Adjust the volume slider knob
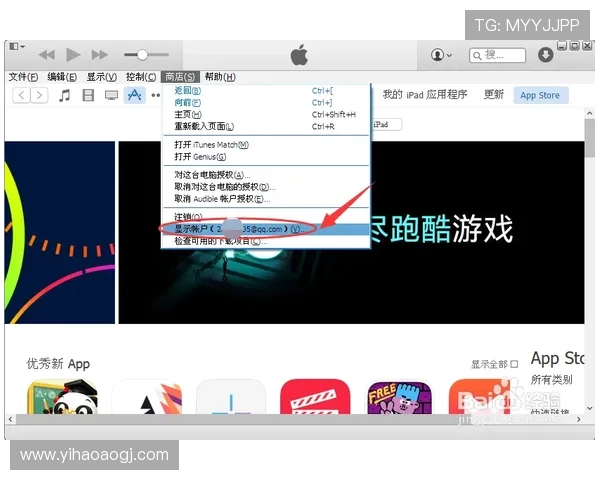The image size is (600, 480). [x=142, y=55]
